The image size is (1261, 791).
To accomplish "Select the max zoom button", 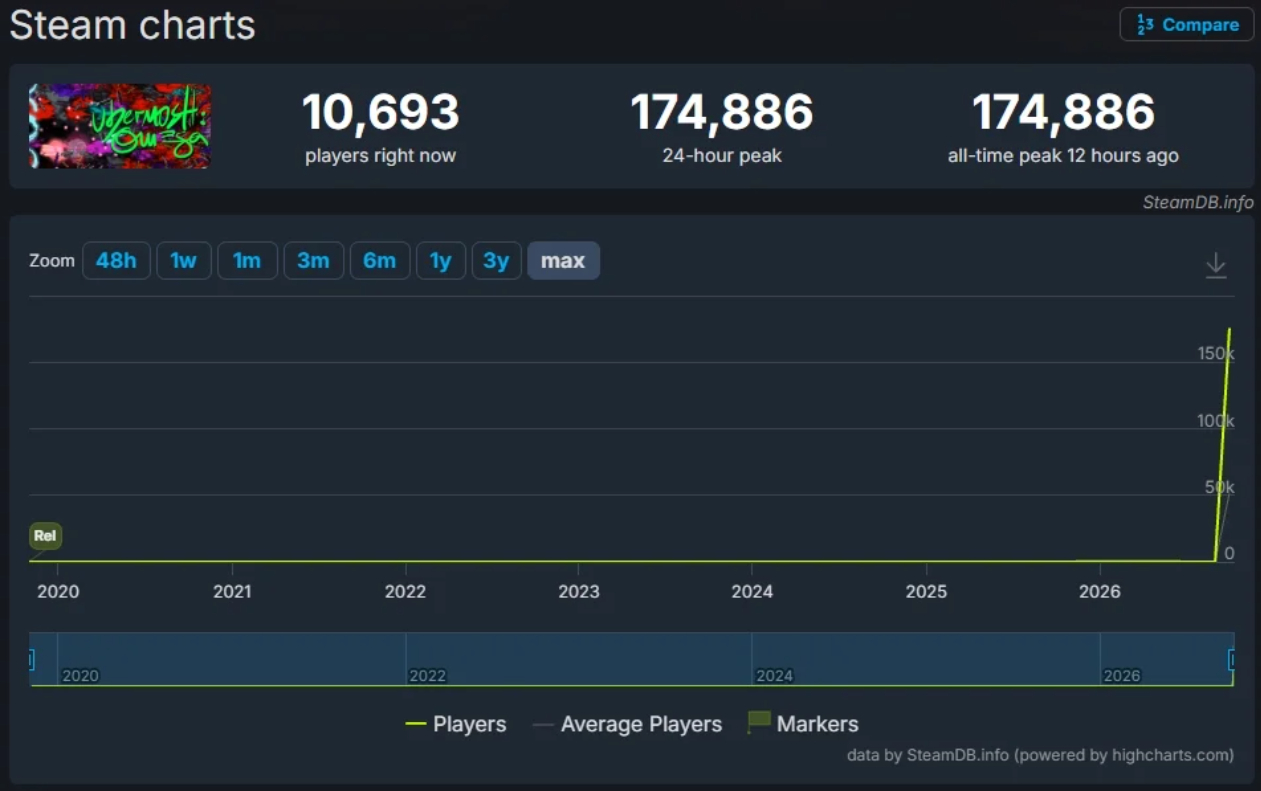I will [563, 261].
